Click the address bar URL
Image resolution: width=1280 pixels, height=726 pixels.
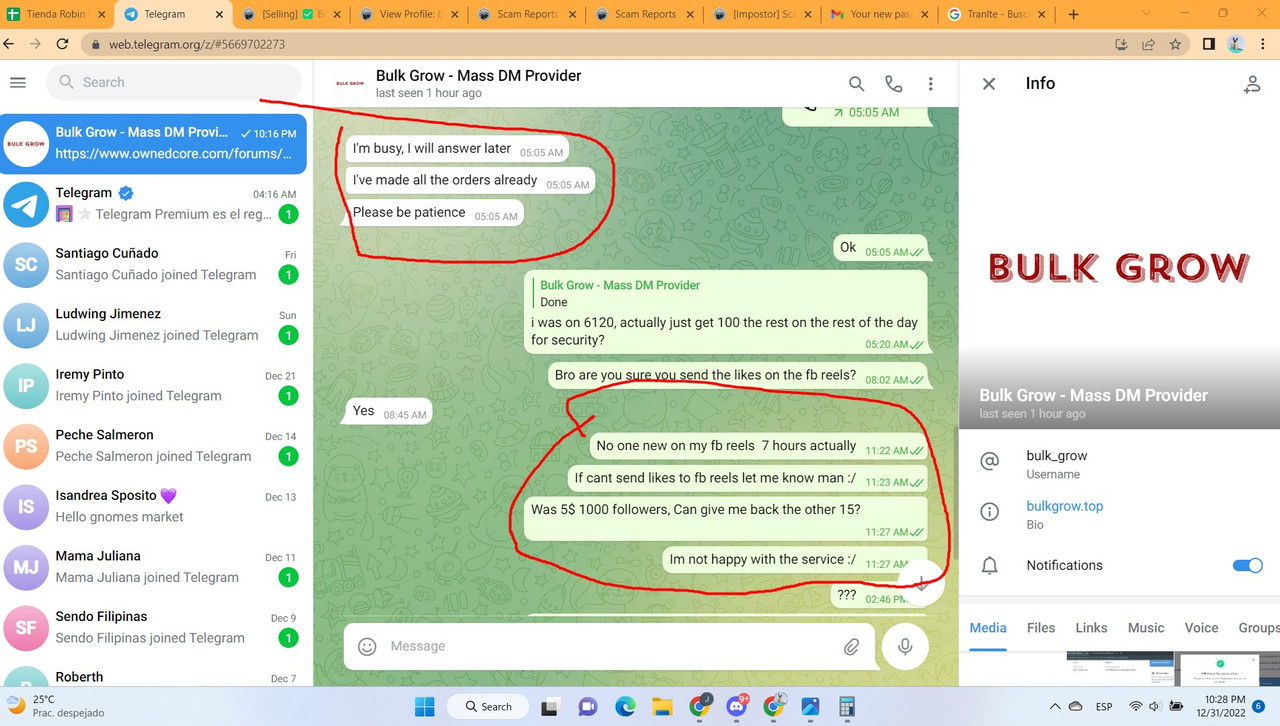[x=197, y=45]
